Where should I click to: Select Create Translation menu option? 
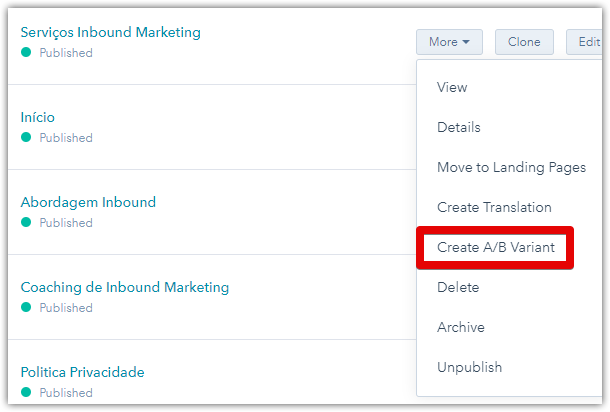coord(494,207)
